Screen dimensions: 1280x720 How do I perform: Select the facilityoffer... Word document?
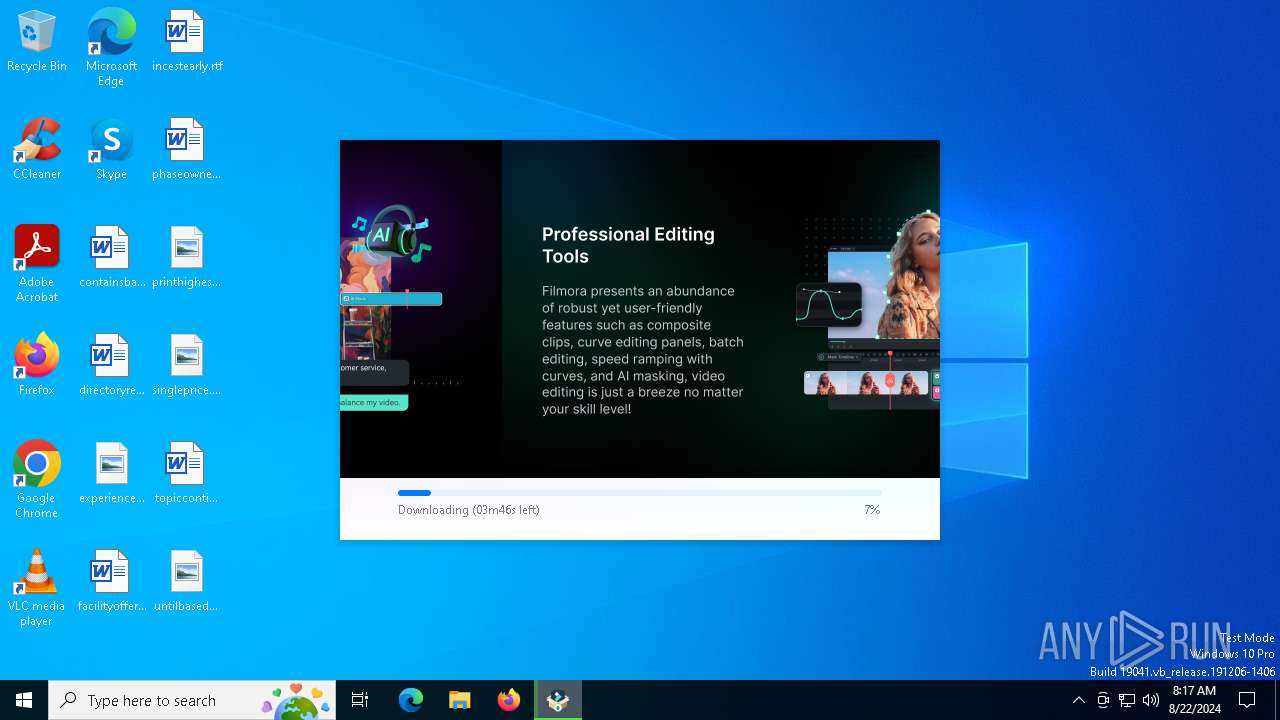pyautogui.click(x=112, y=582)
